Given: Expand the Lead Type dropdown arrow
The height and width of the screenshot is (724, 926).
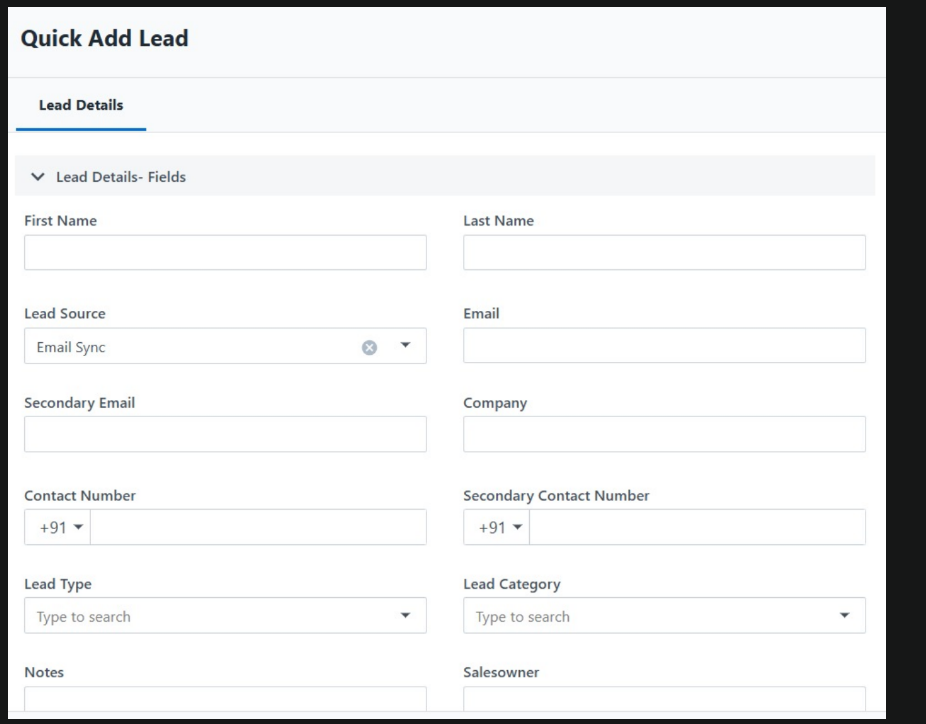Looking at the screenshot, I should 405,616.
